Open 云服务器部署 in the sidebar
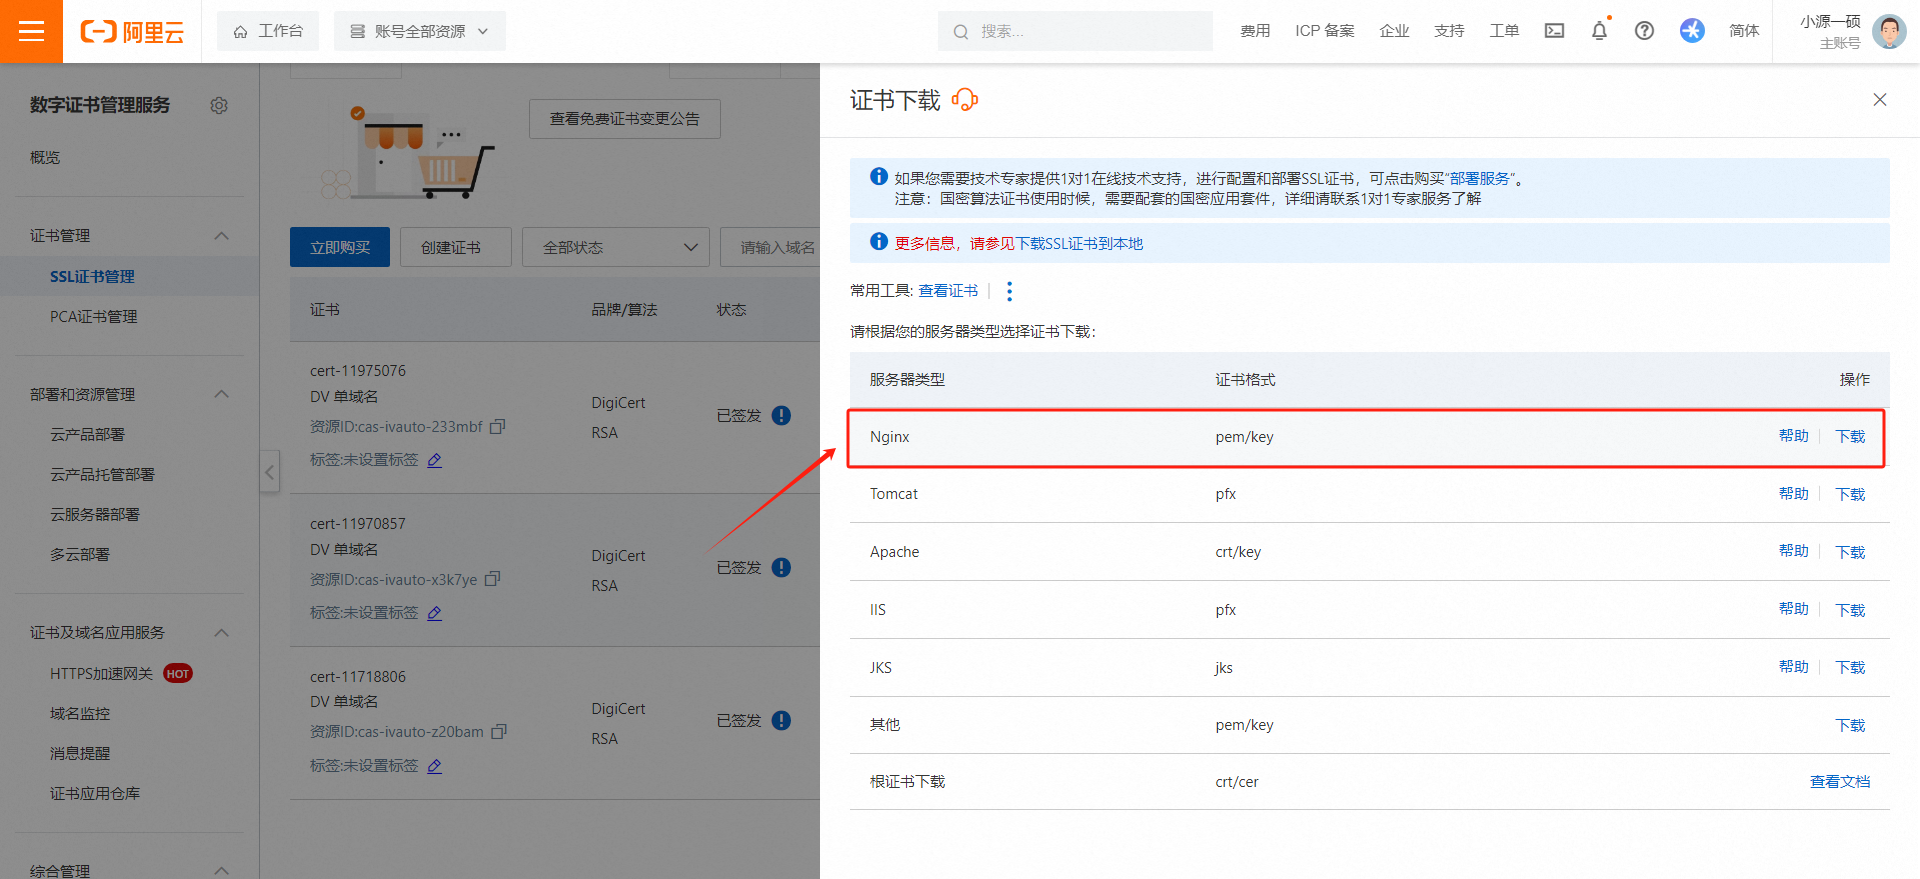 [95, 514]
